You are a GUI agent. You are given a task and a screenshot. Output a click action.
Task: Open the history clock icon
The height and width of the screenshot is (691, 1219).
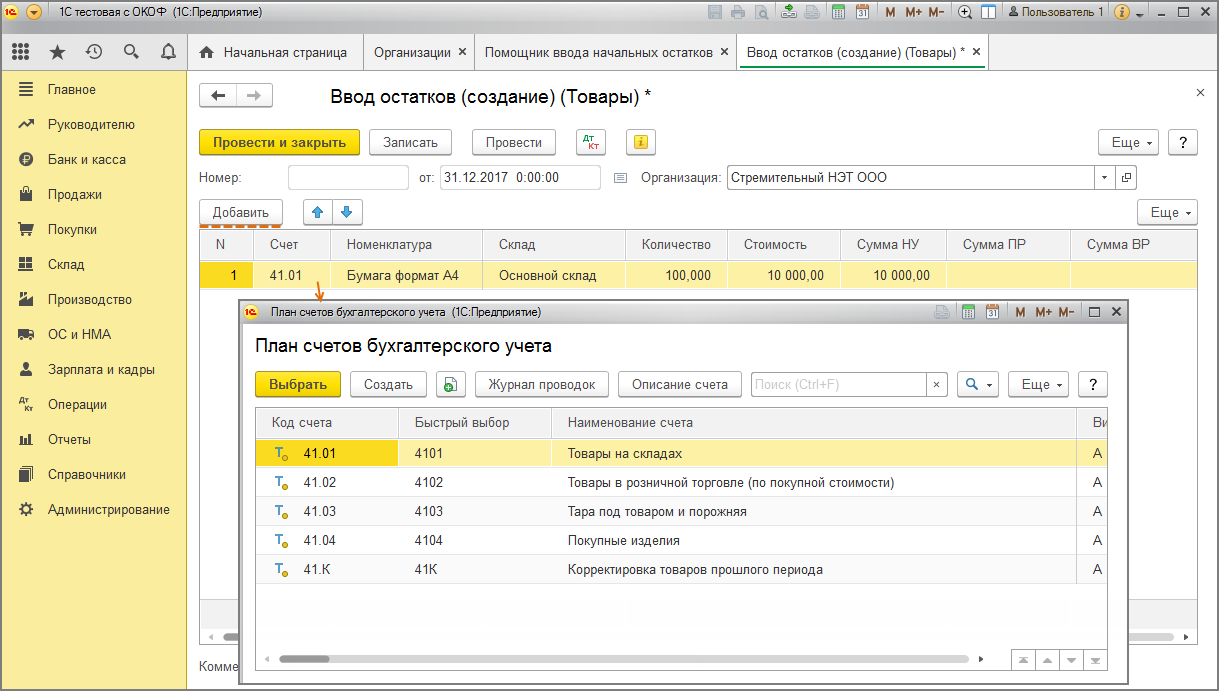(94, 52)
